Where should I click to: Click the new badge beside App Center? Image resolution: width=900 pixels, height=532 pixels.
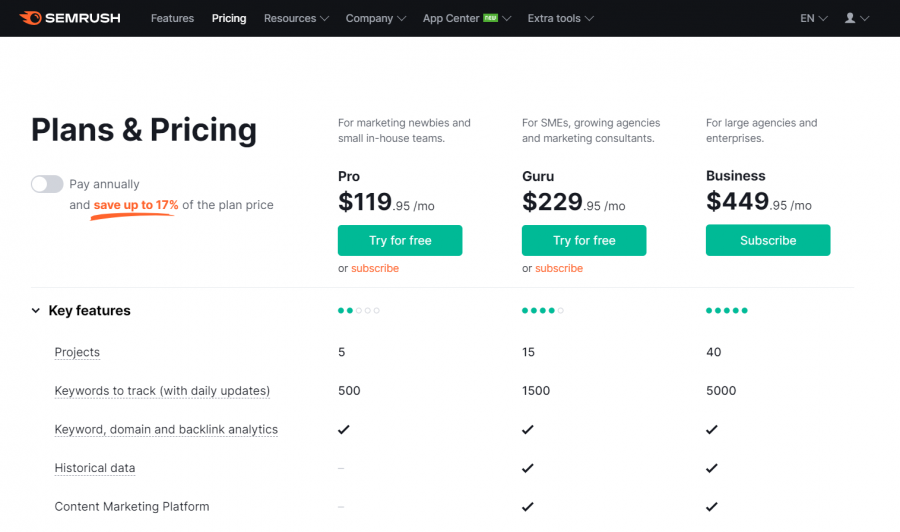[x=490, y=17]
